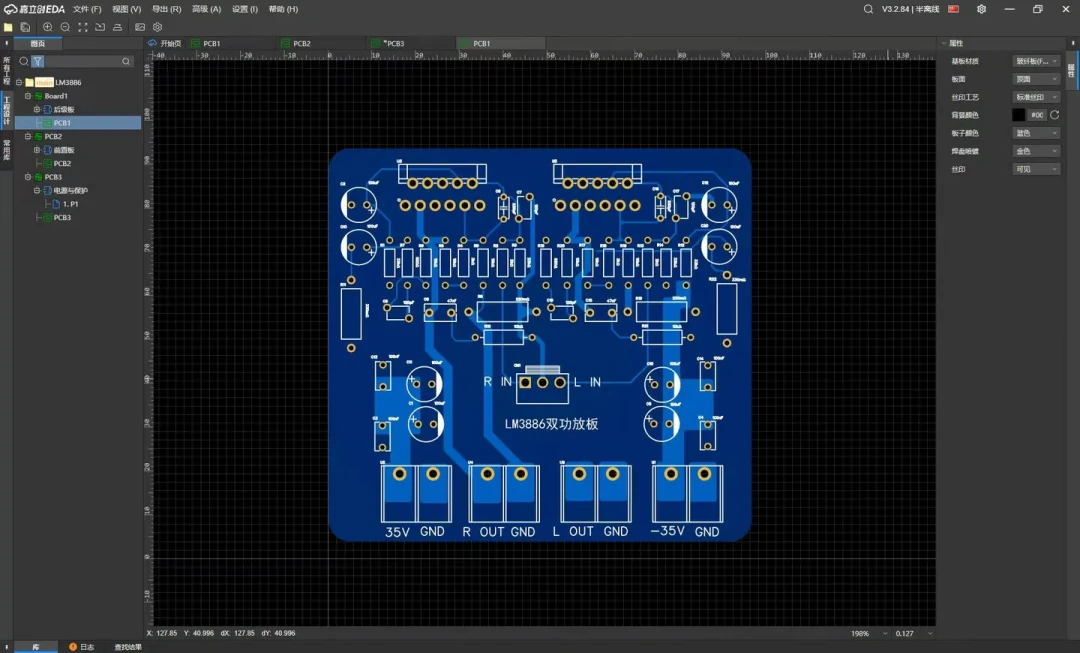
Task: Collapse the Board1 tree node
Action: coord(28,96)
